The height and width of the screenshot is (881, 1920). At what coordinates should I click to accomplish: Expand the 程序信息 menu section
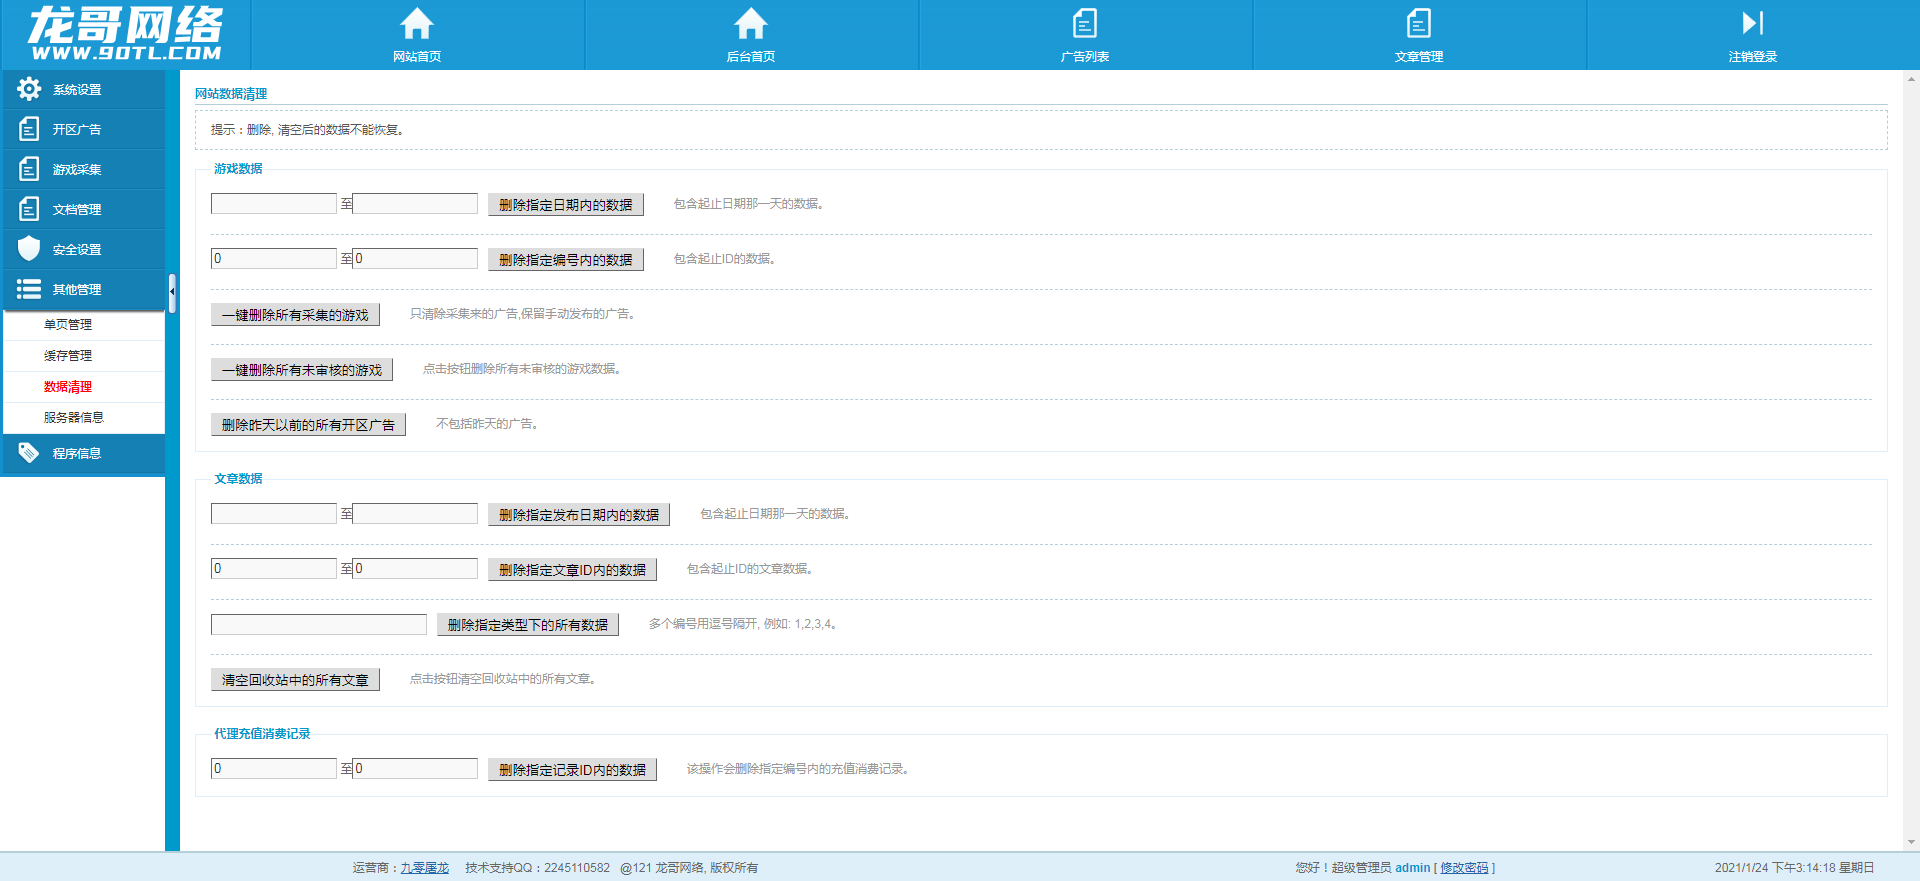pos(83,453)
